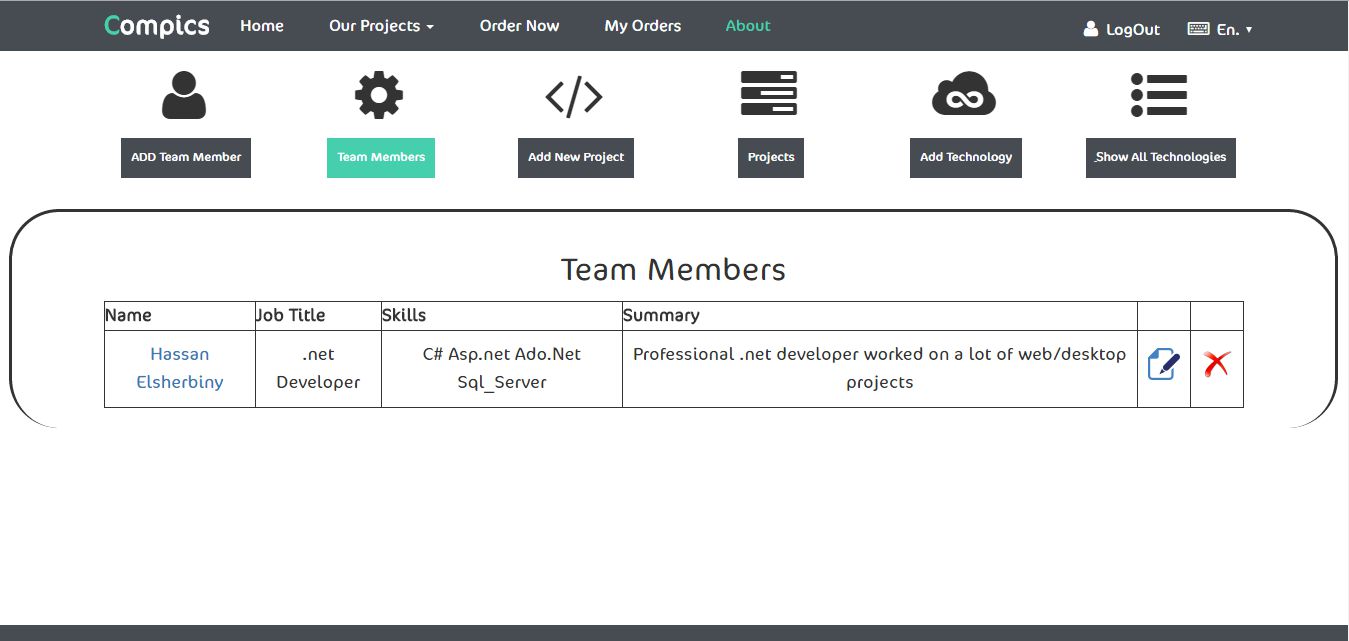Image resolution: width=1349 pixels, height=641 pixels.
Task: Click the keyboard icon beside En.
Action: pos(1198,29)
